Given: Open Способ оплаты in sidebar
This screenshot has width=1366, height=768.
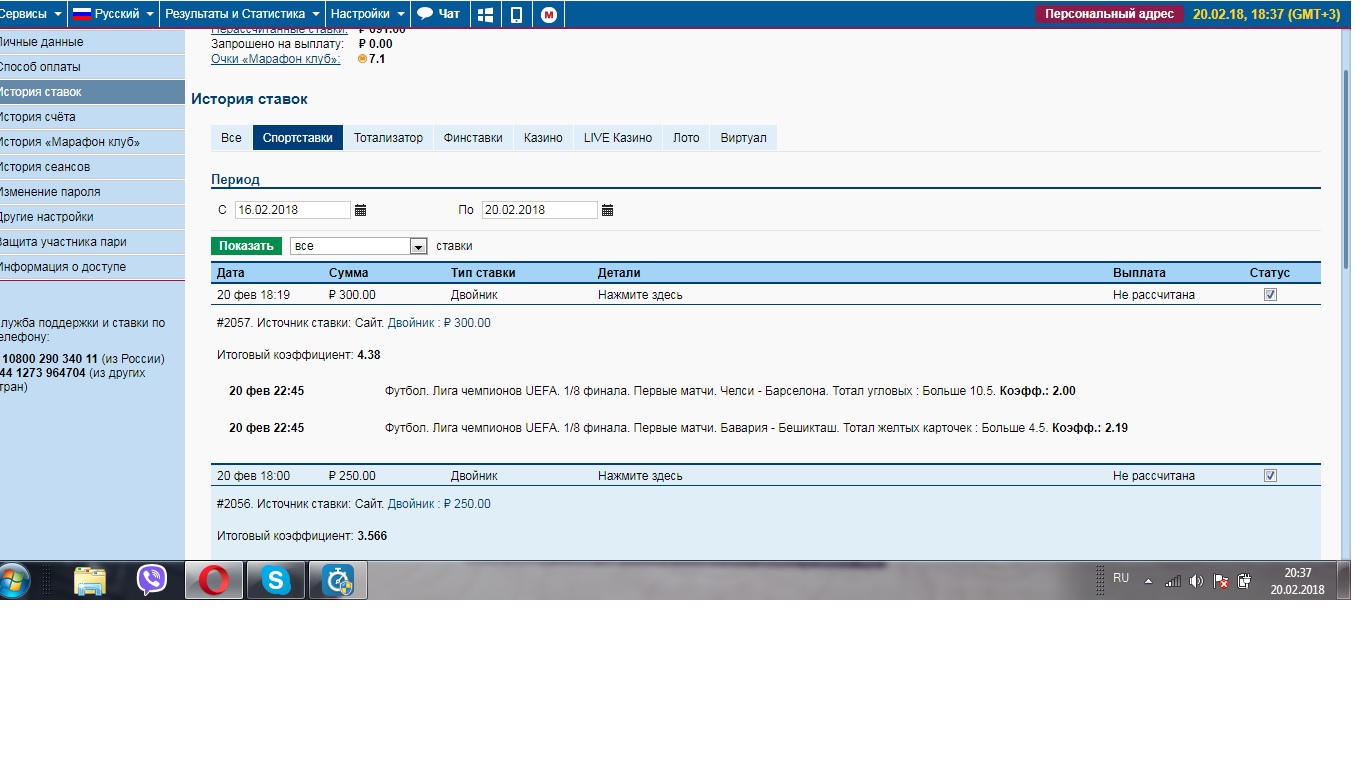Looking at the screenshot, I should 92,67.
